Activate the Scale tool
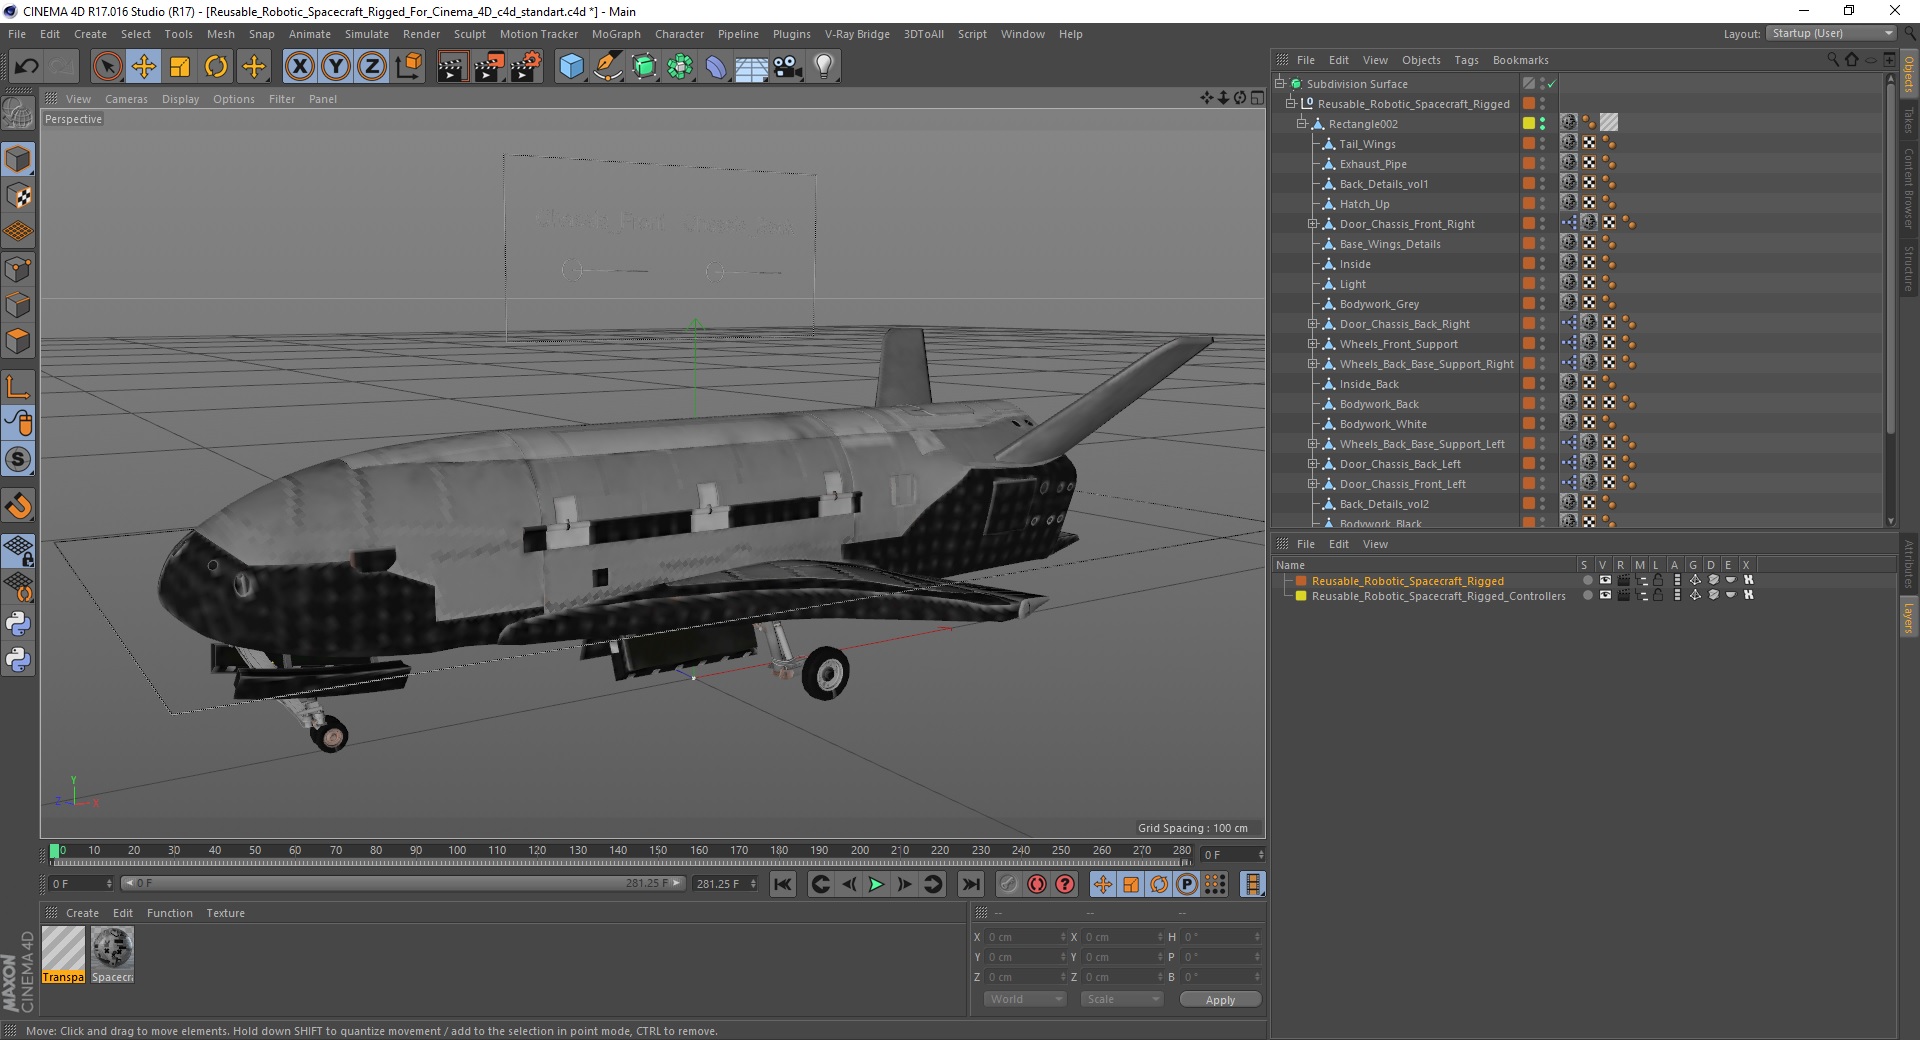 (x=180, y=67)
